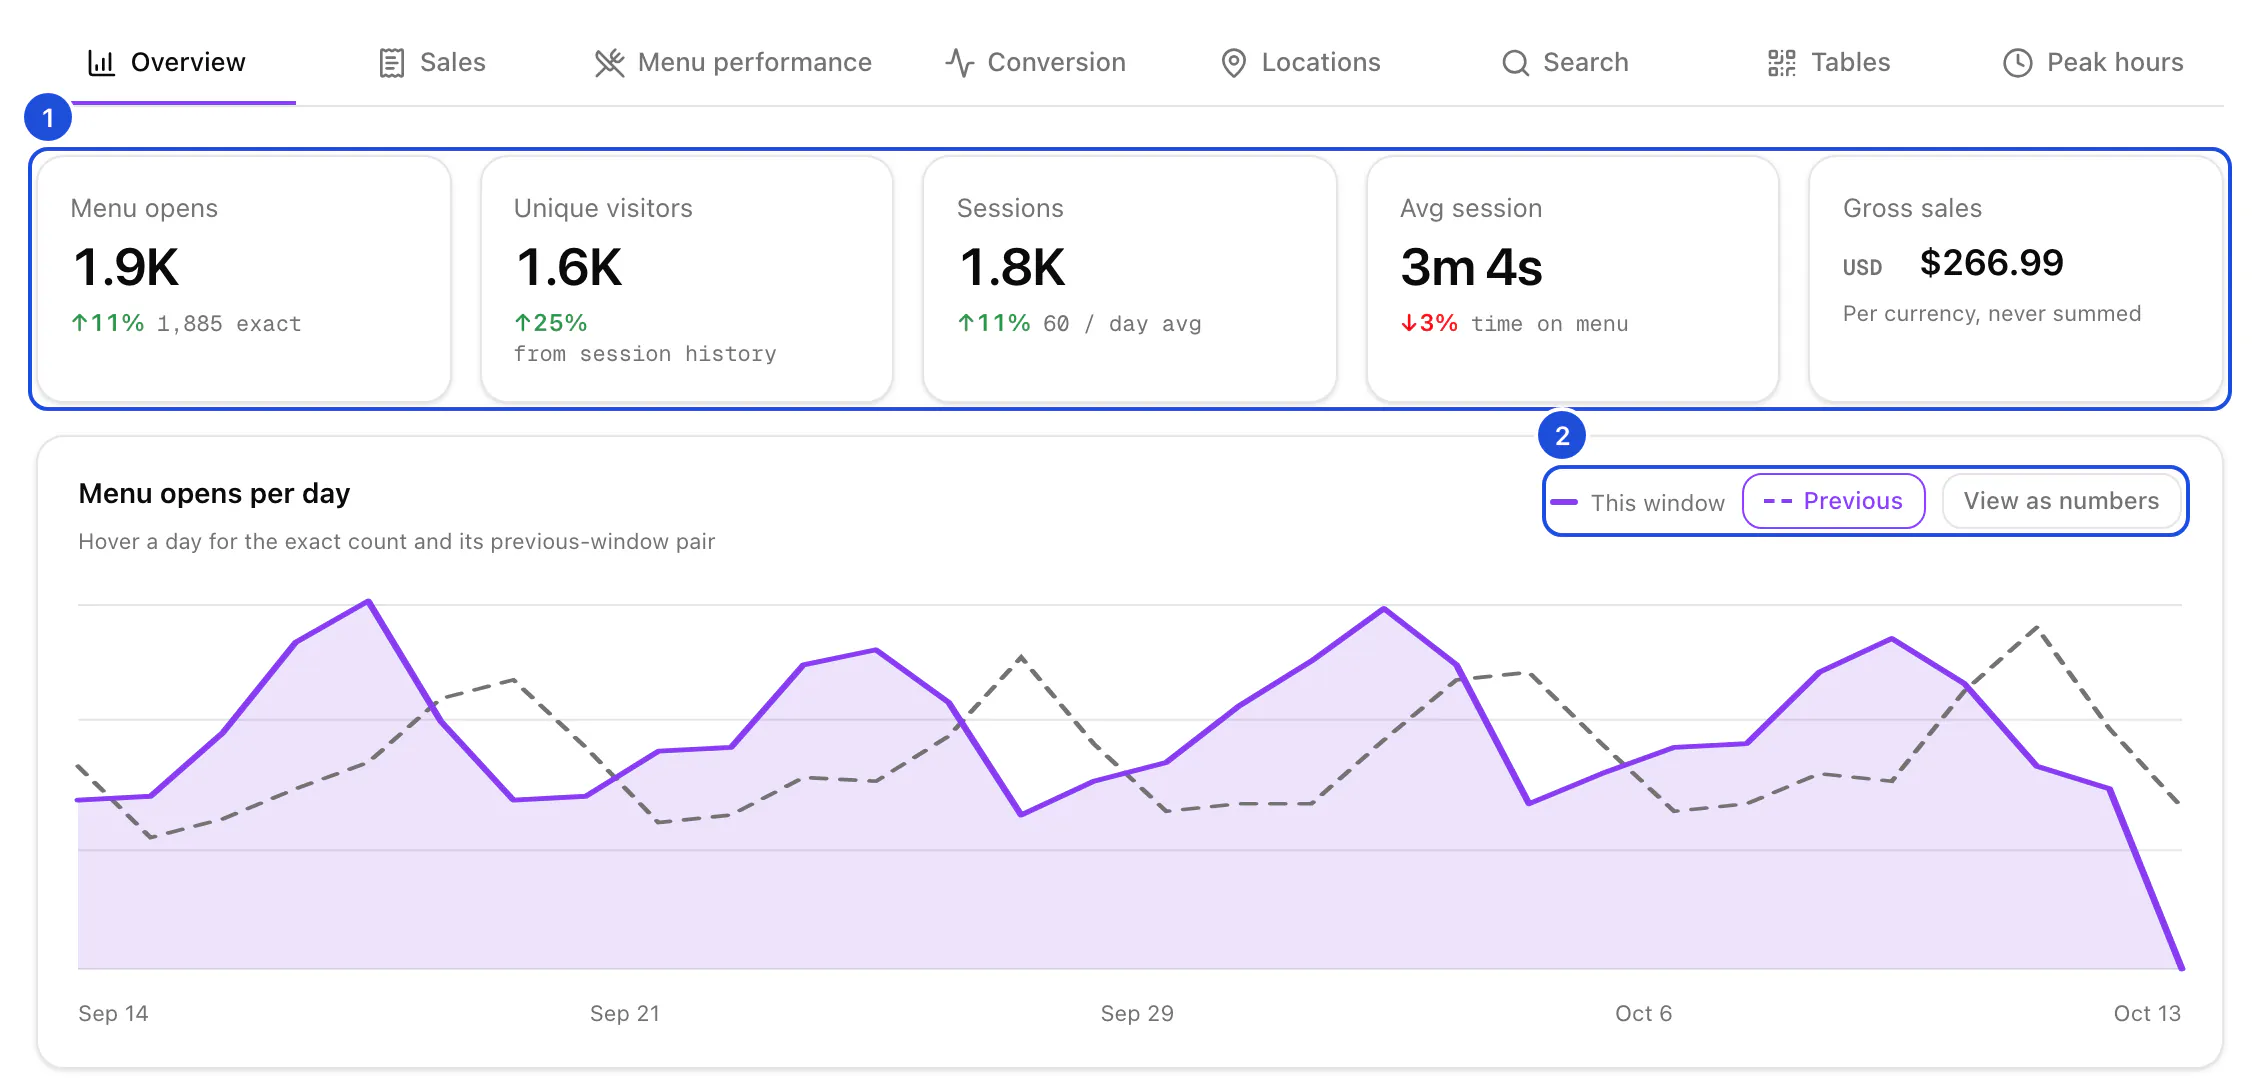Click the Unique visitors 1.6K value

pyautogui.click(x=569, y=268)
